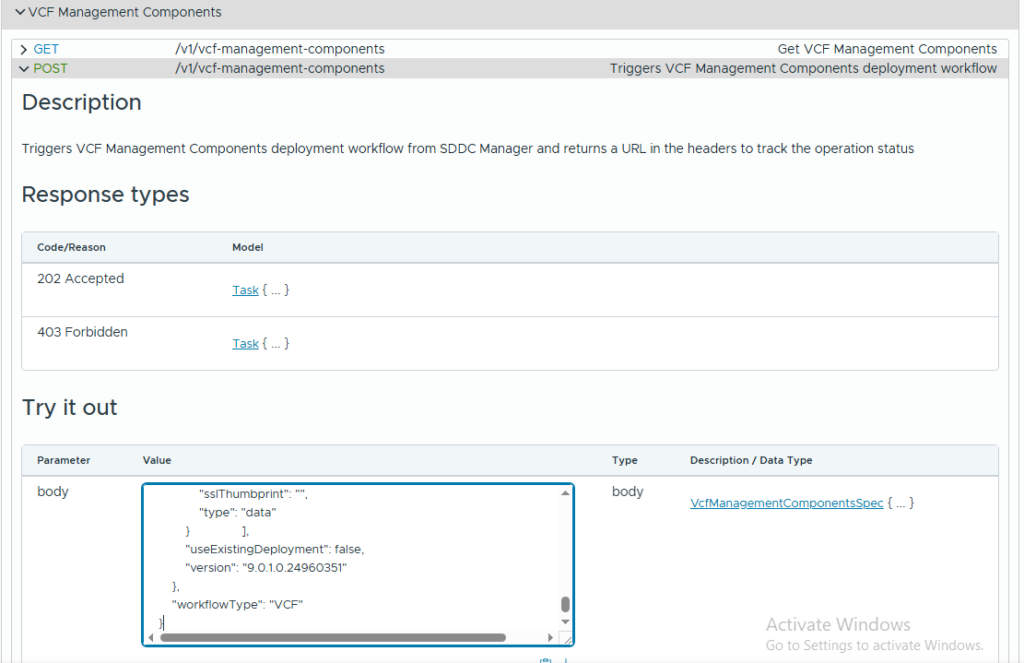
Task: Click the Triggers deployment workflow operation title
Action: [x=803, y=69]
